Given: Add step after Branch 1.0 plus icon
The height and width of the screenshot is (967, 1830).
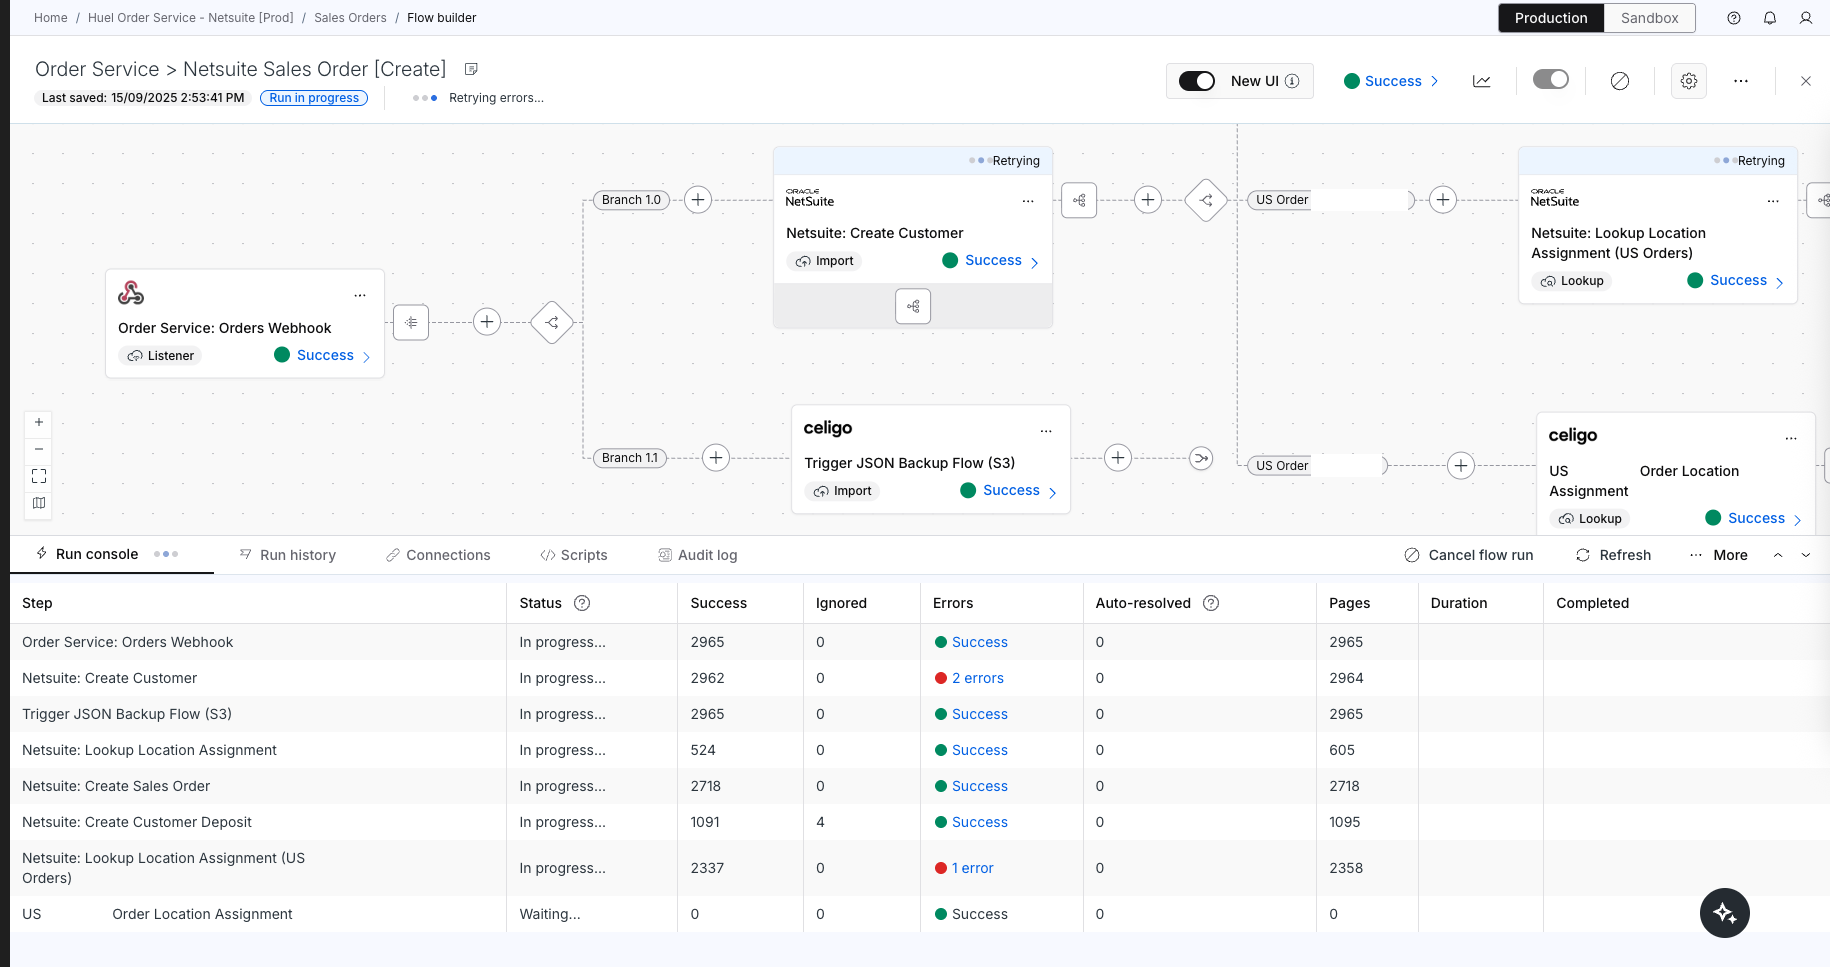Looking at the screenshot, I should [x=698, y=200].
